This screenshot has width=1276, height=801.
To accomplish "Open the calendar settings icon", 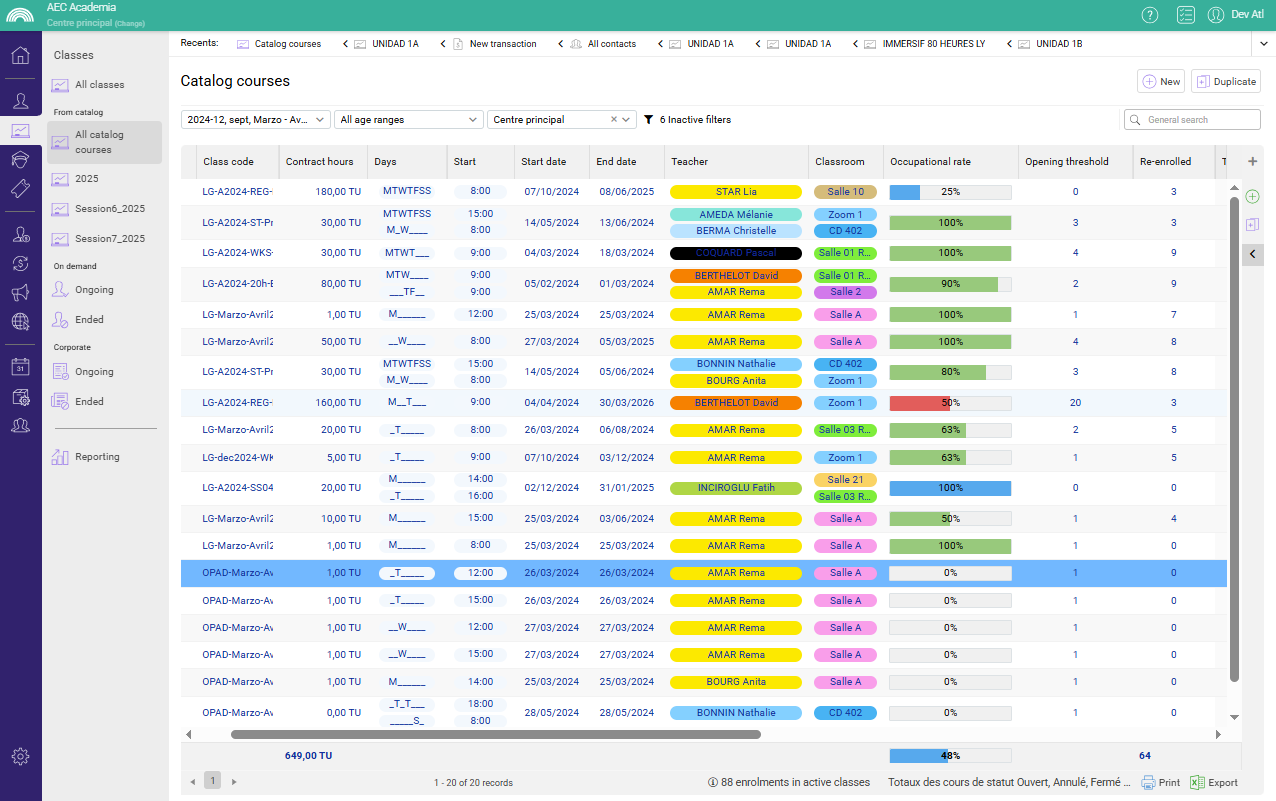I will [20, 396].
